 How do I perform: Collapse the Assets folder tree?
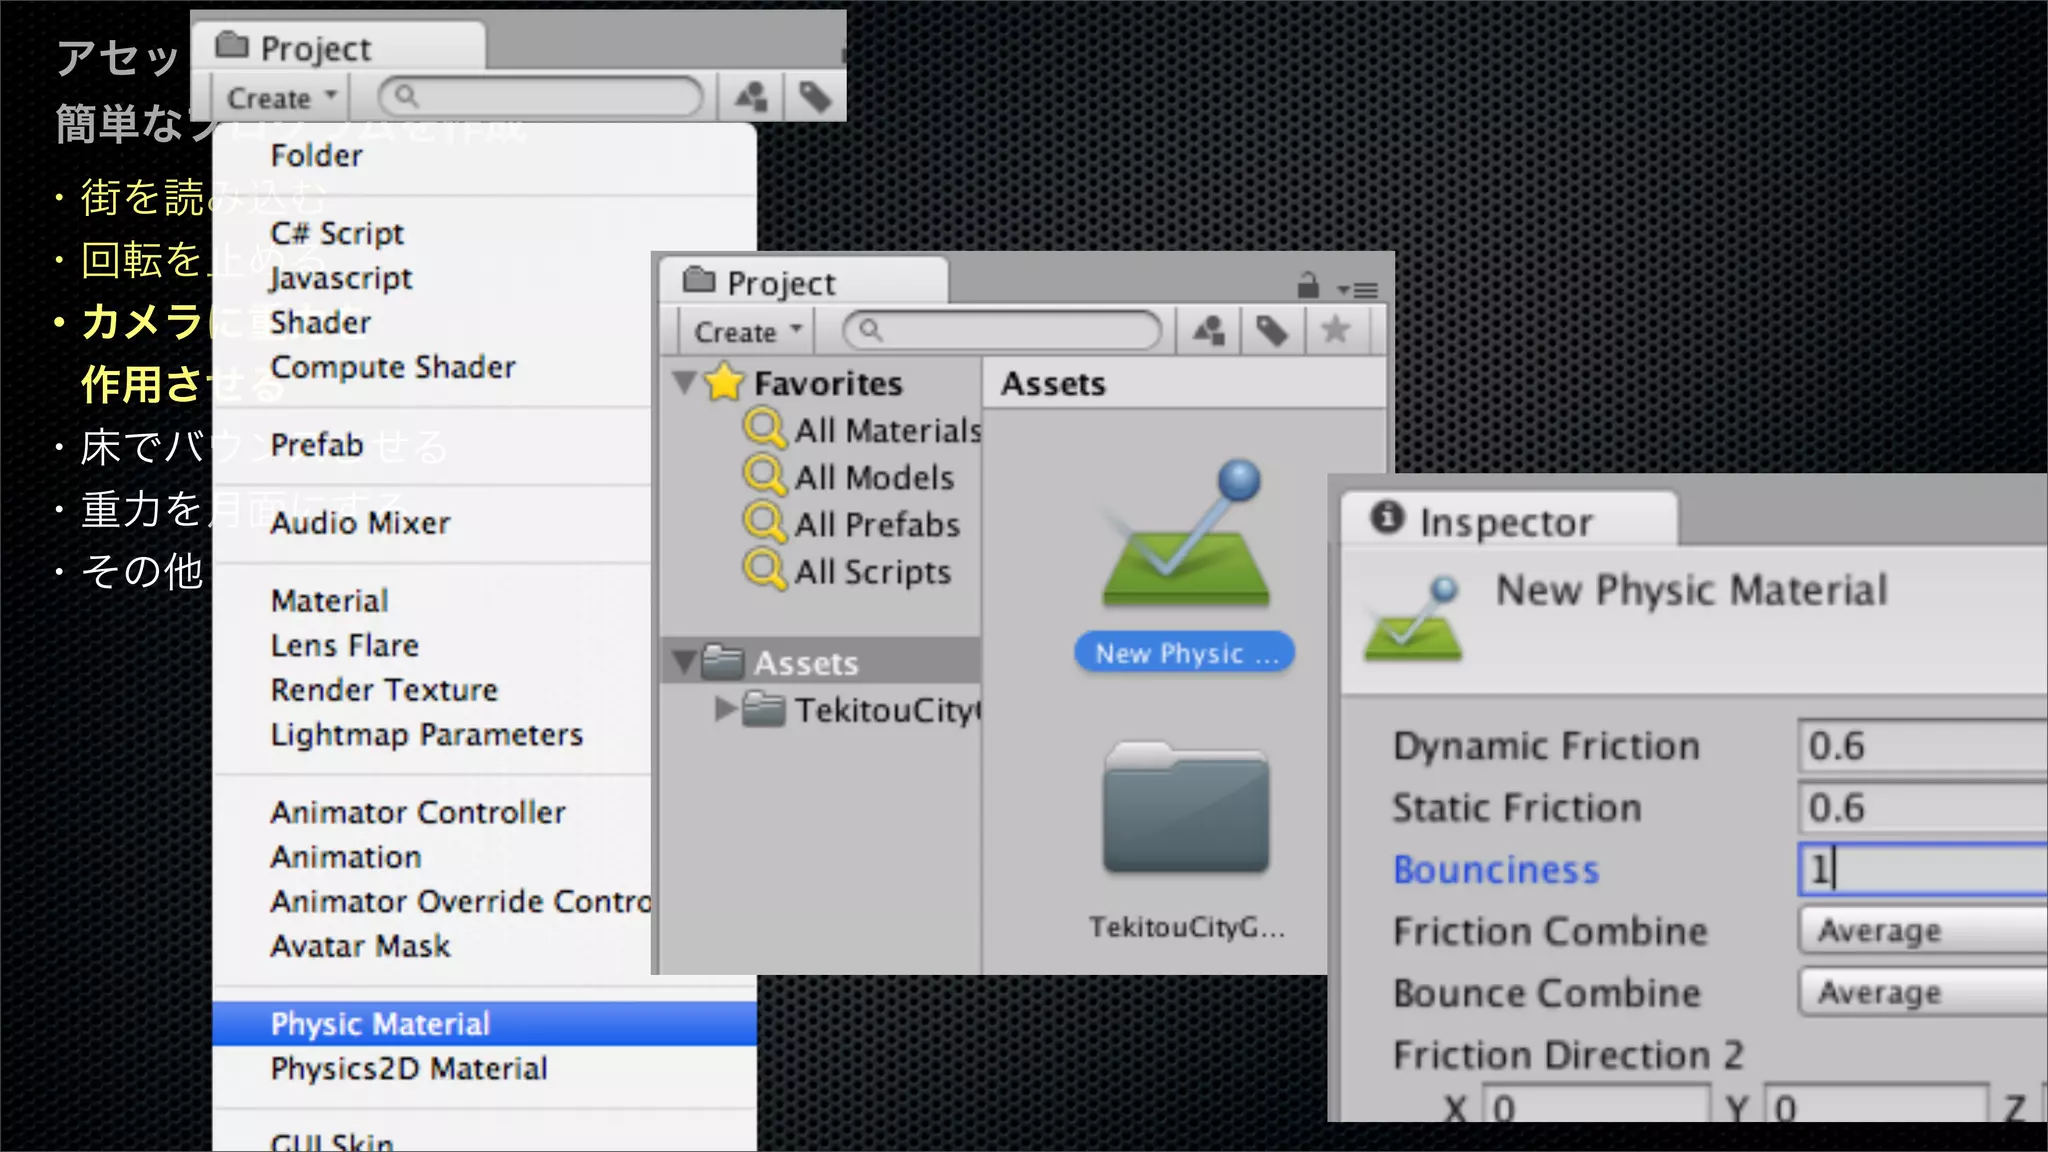(685, 662)
